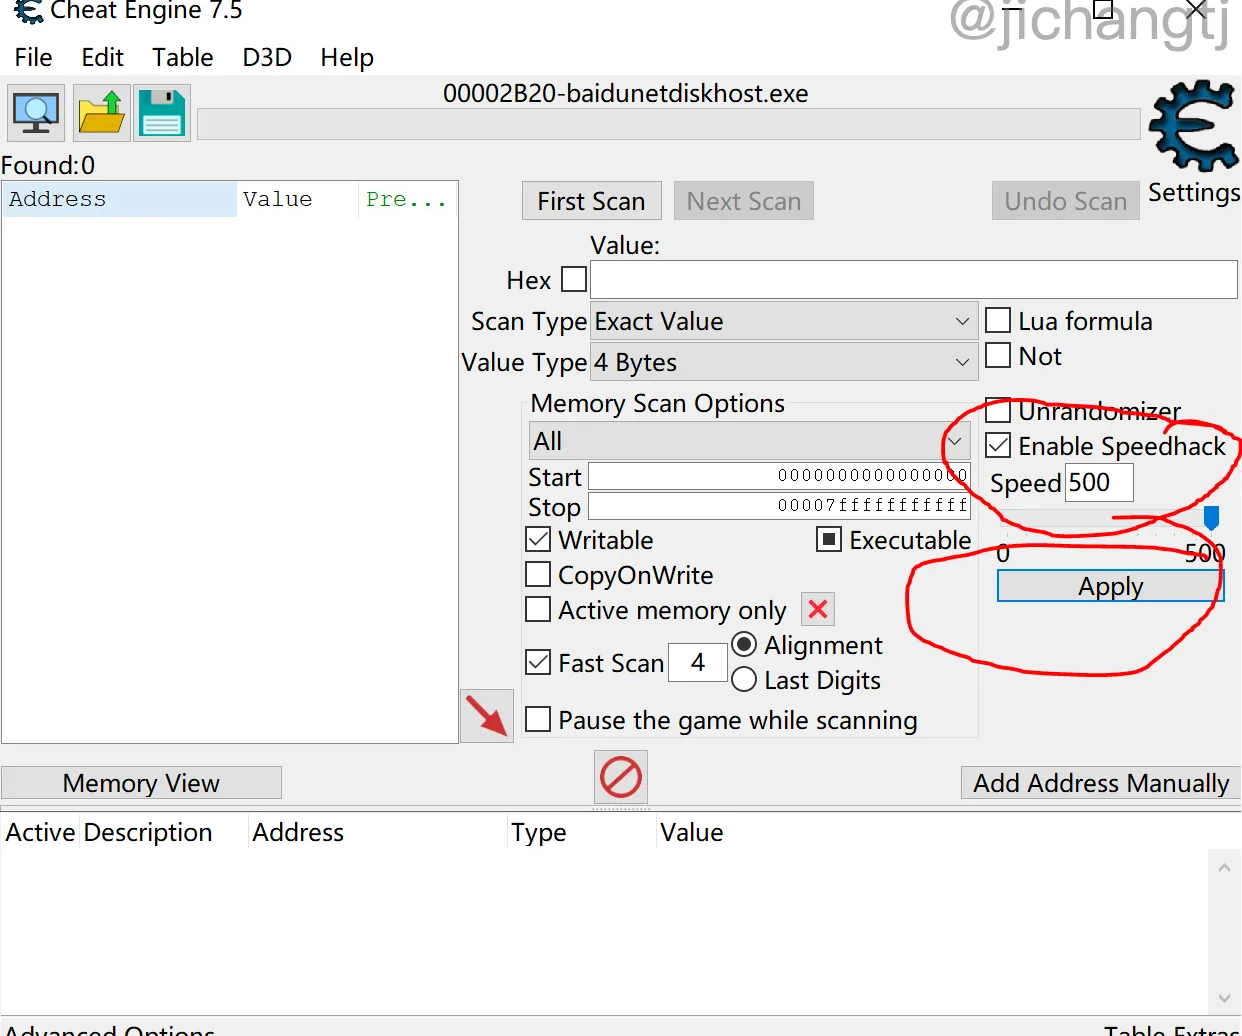Toggle the Hex checkbox
The height and width of the screenshot is (1036, 1242).
click(574, 279)
